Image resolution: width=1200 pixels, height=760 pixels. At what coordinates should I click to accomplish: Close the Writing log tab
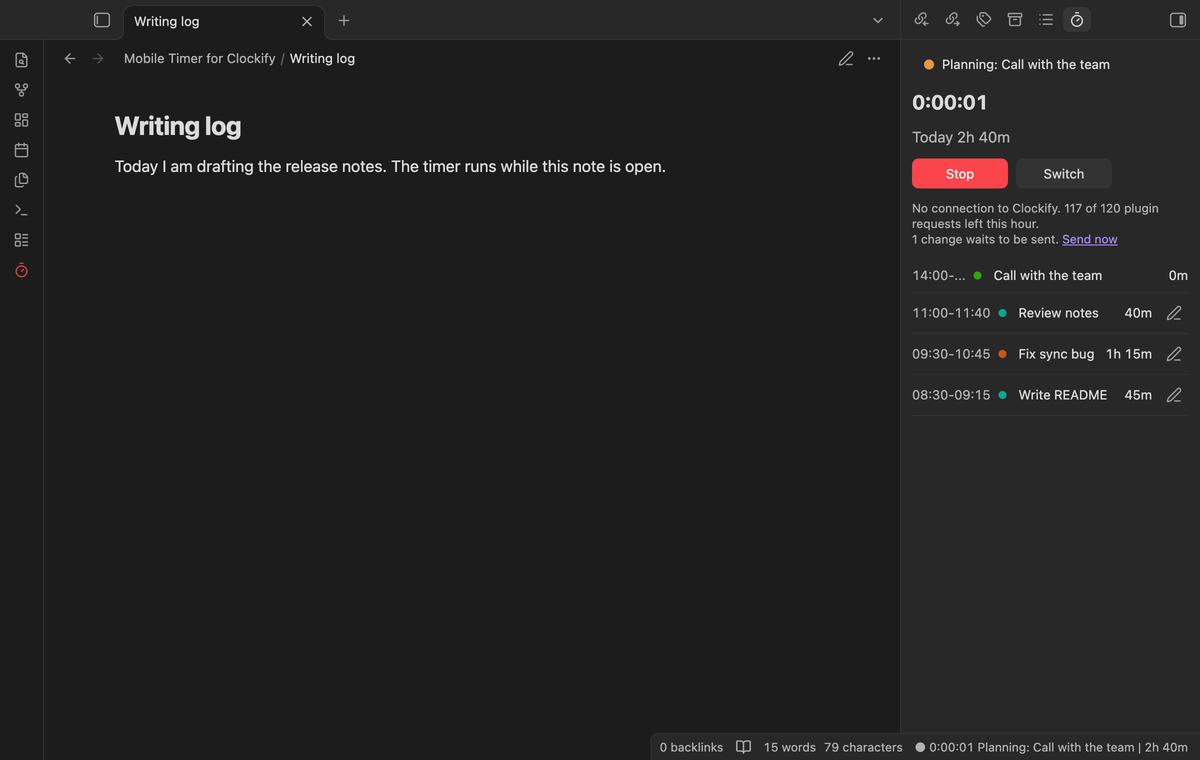click(307, 21)
